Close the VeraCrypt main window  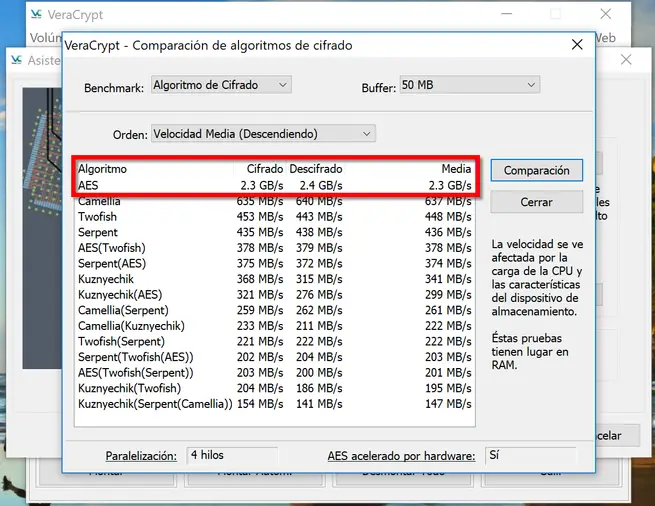[605, 14]
